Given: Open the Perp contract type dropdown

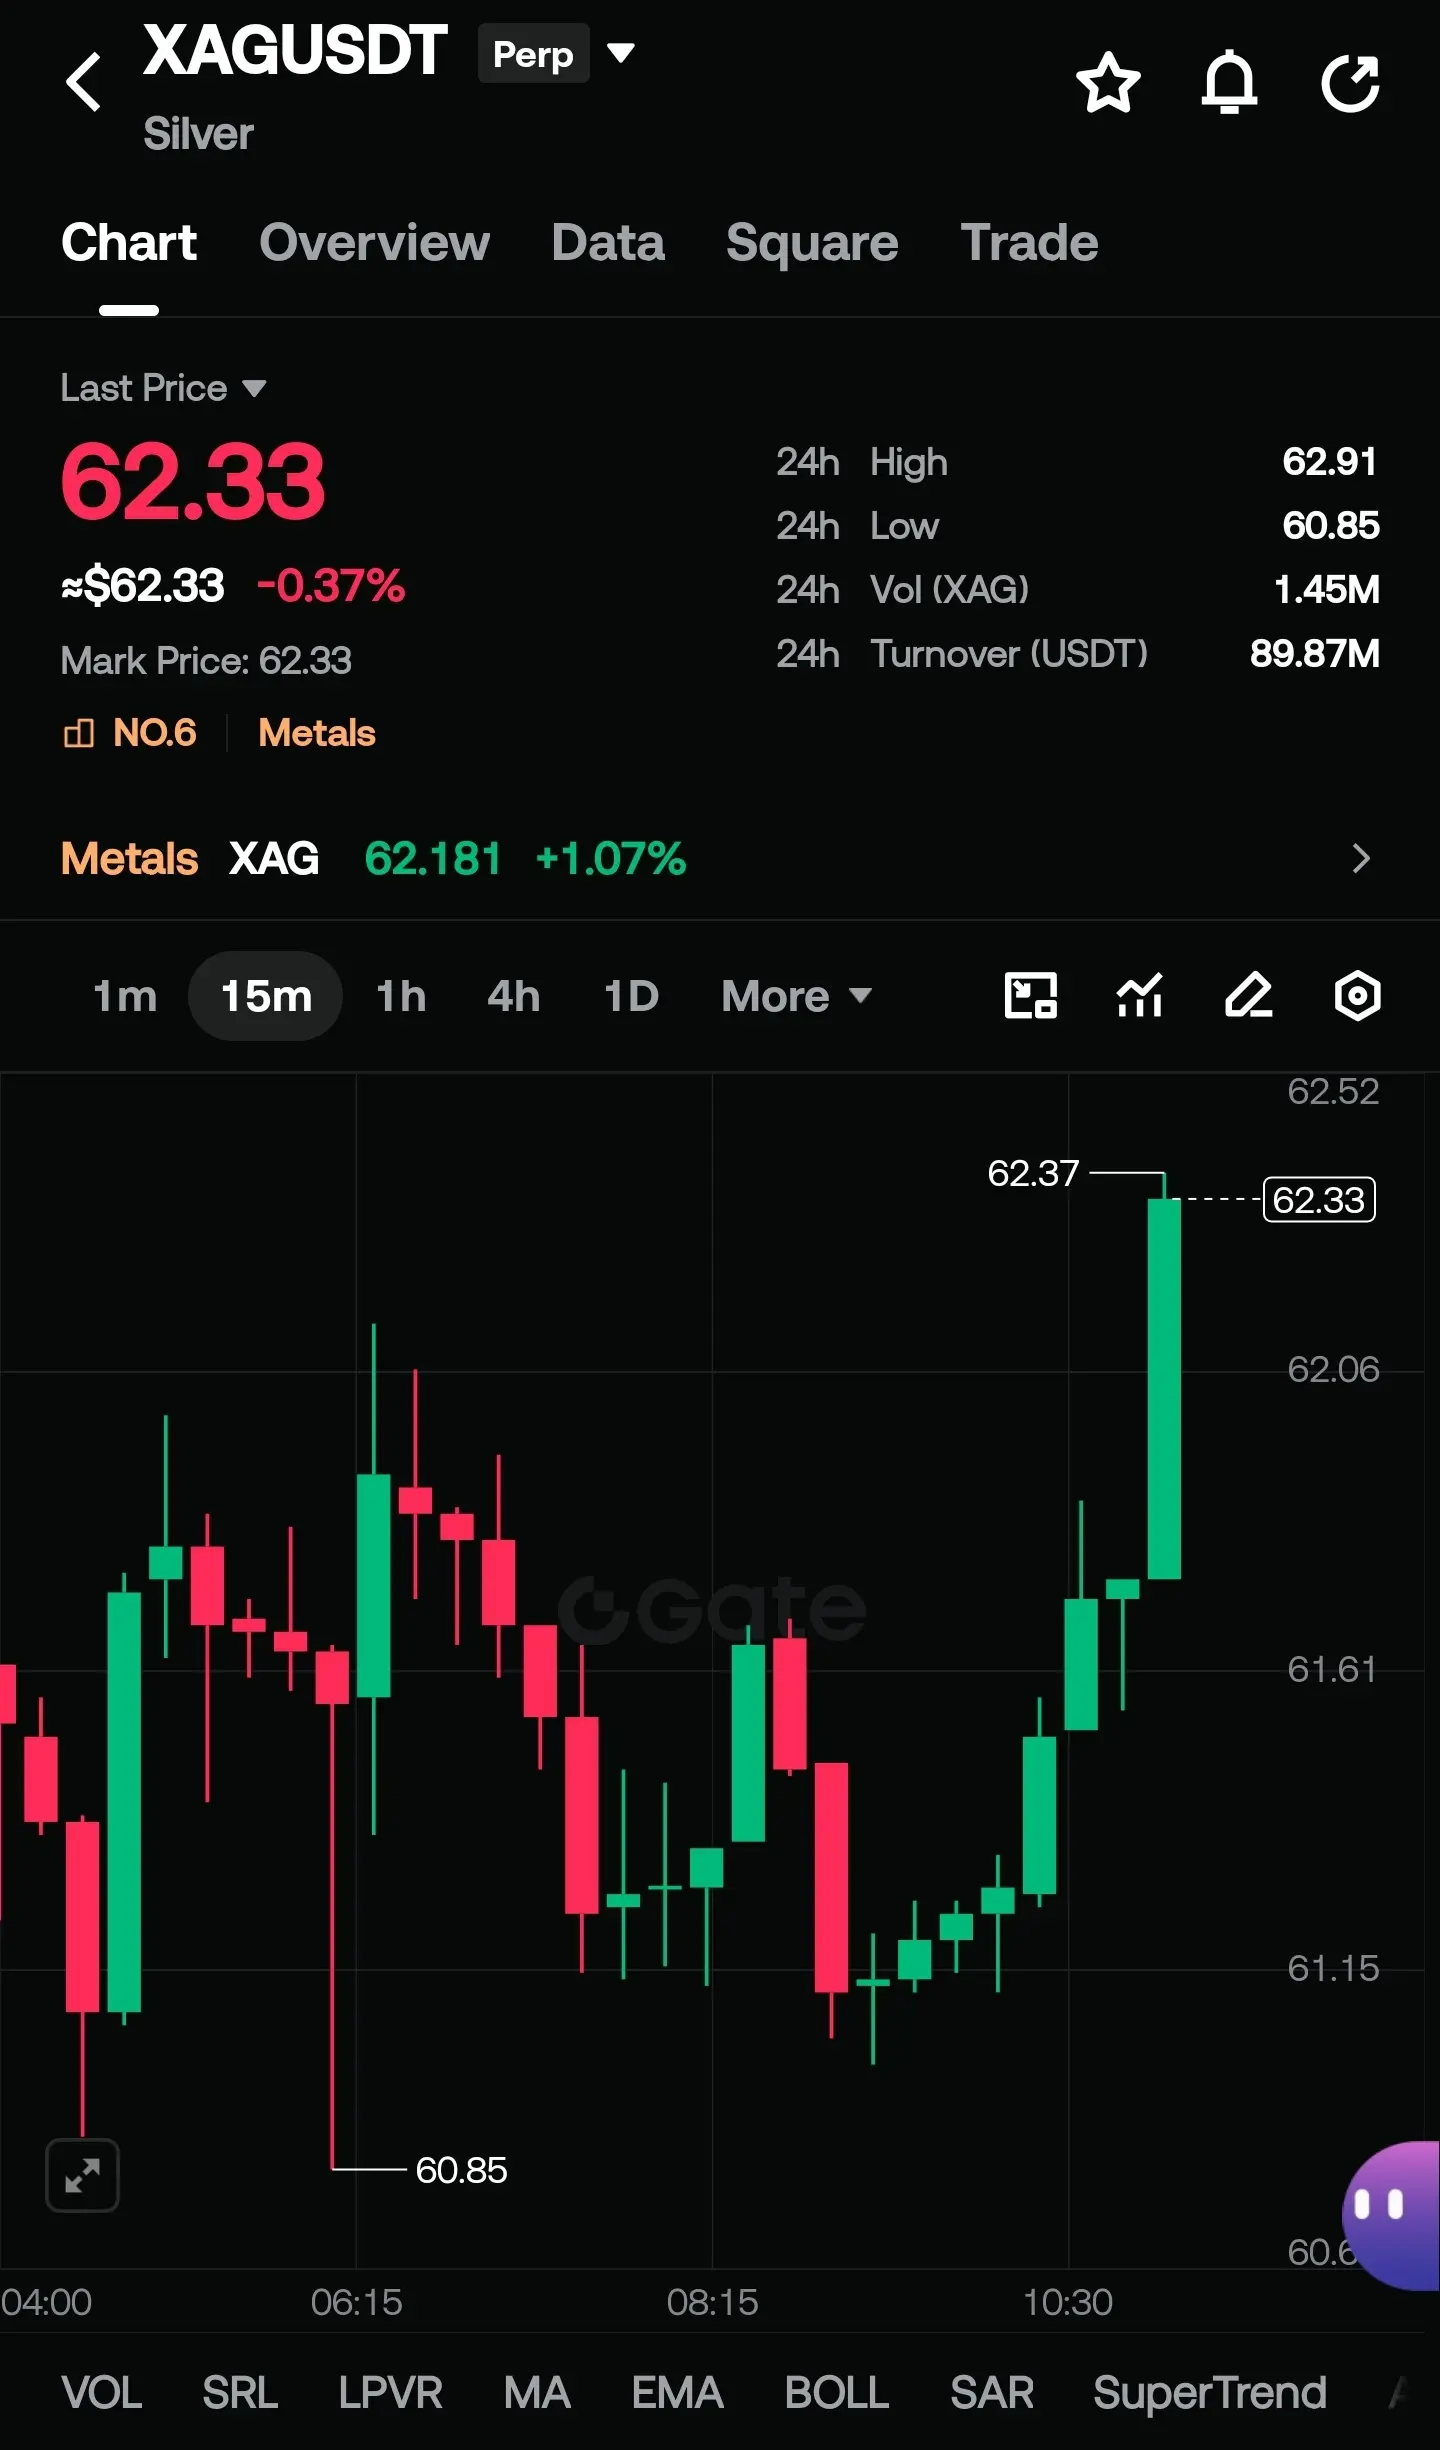Looking at the screenshot, I should [x=556, y=53].
